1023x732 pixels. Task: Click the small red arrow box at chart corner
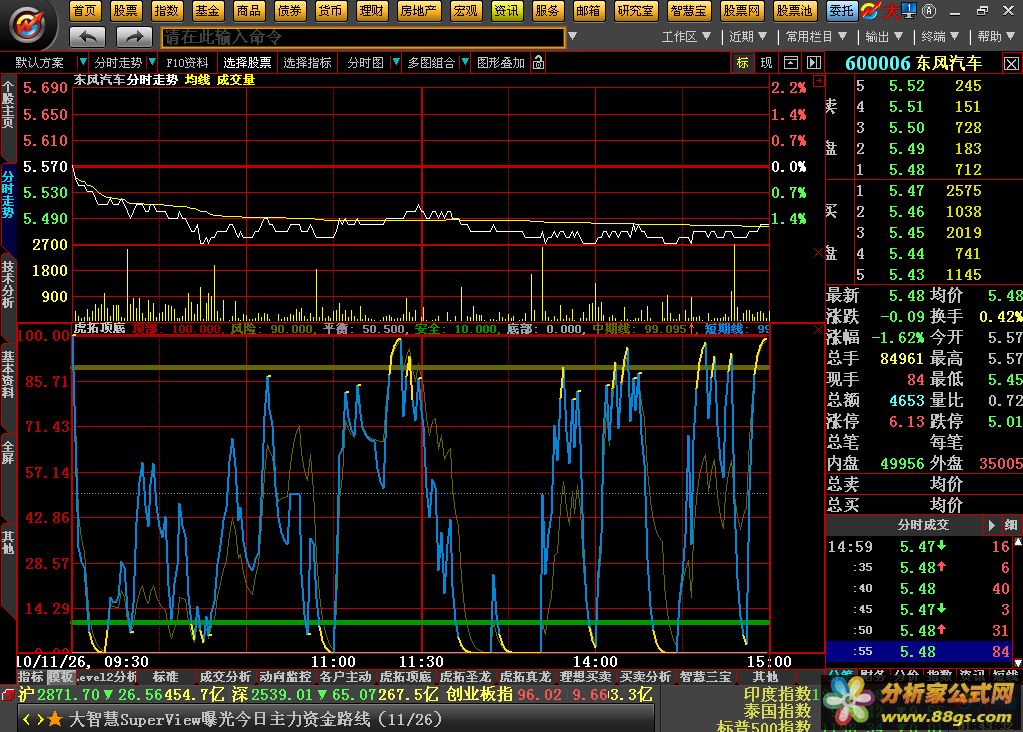(x=819, y=81)
